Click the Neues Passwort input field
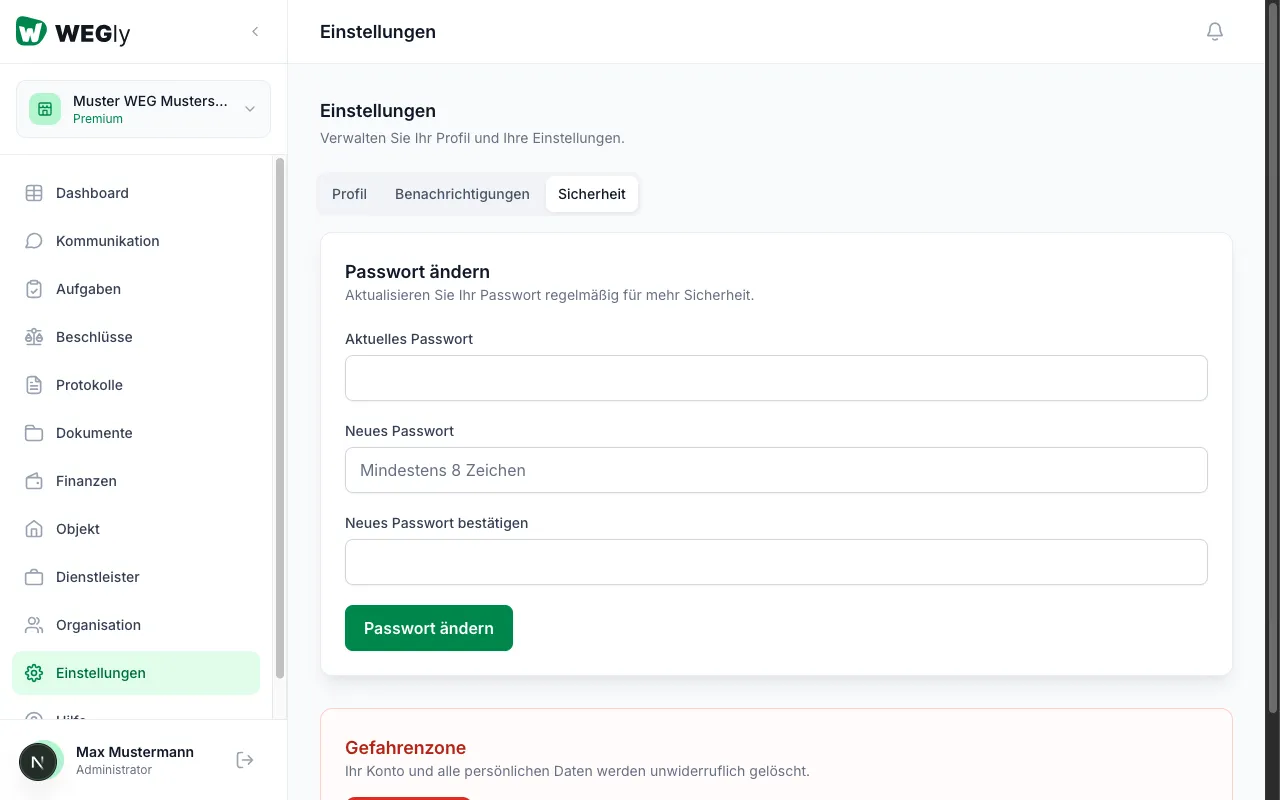This screenshot has width=1280, height=800. point(776,470)
